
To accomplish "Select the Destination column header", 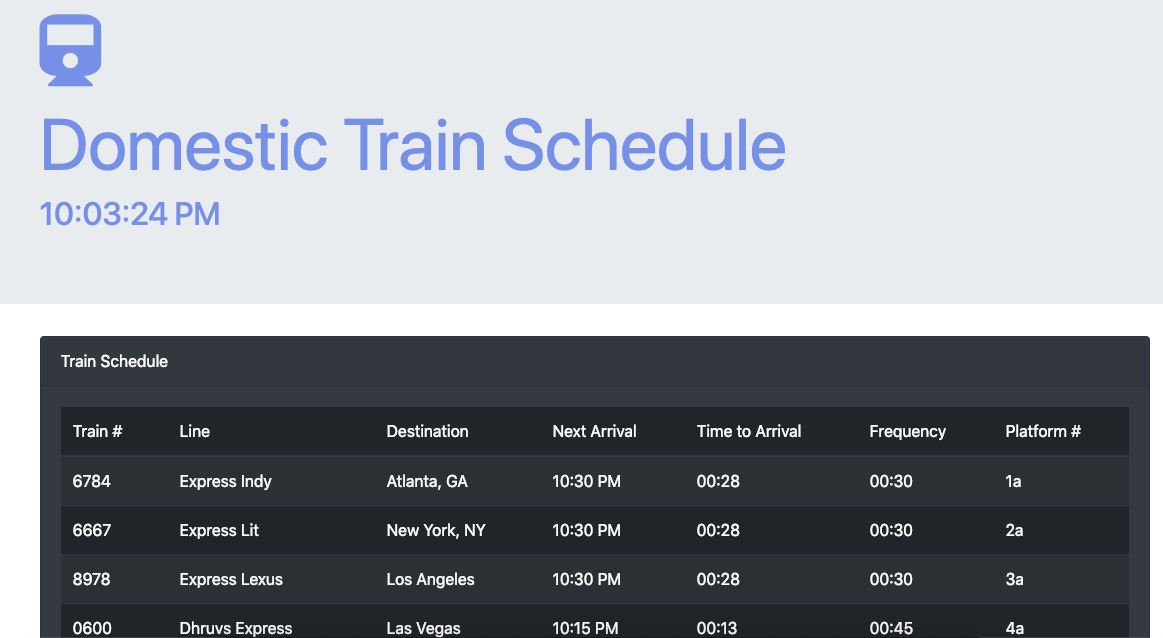I will click(x=427, y=431).
